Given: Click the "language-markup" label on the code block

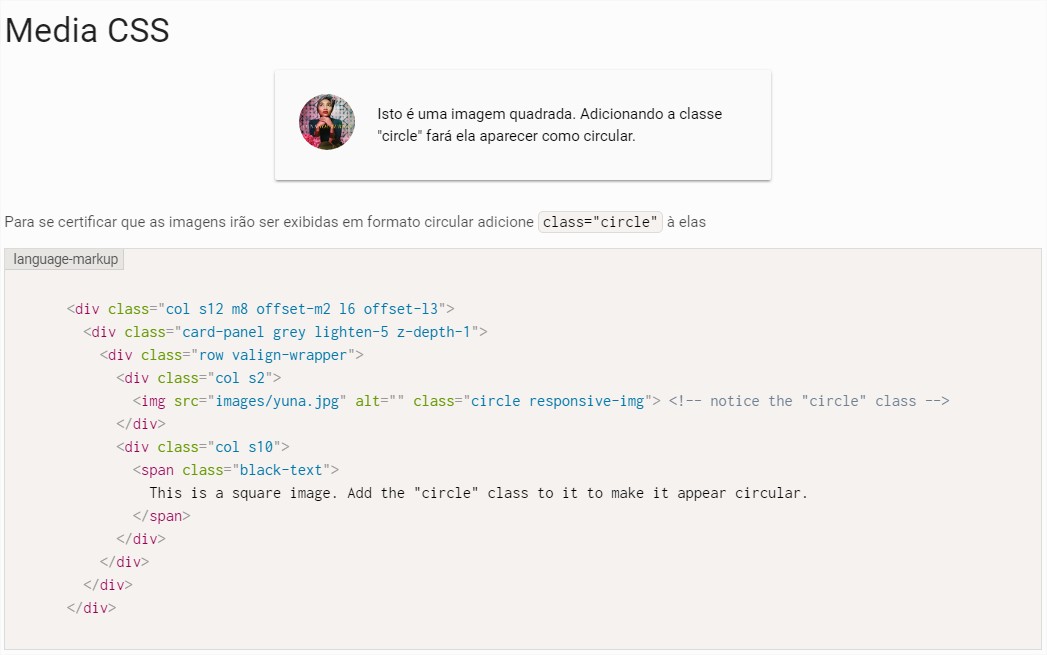Looking at the screenshot, I should pyautogui.click(x=65, y=259).
